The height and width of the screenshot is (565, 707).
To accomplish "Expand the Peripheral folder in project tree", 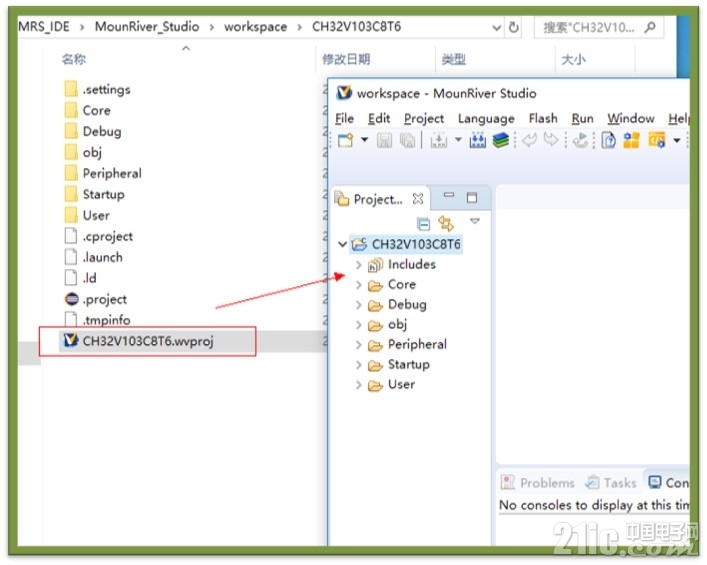I will pos(358,345).
